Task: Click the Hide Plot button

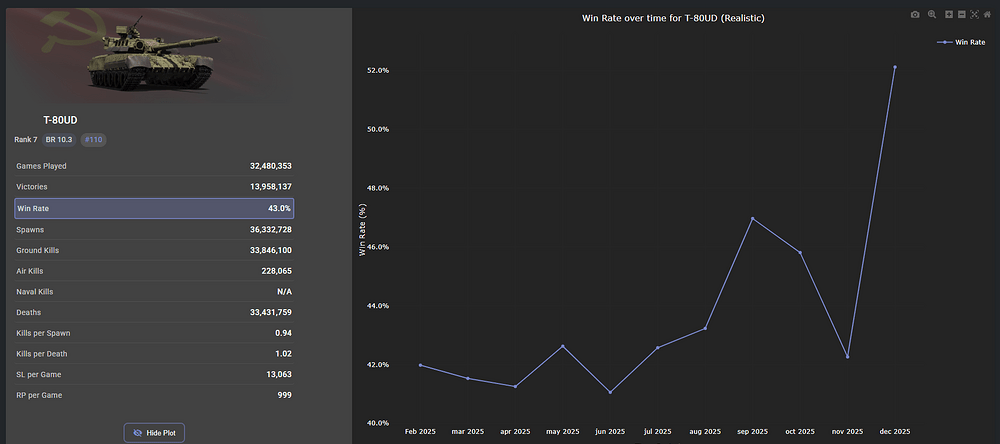Action: pos(154,433)
